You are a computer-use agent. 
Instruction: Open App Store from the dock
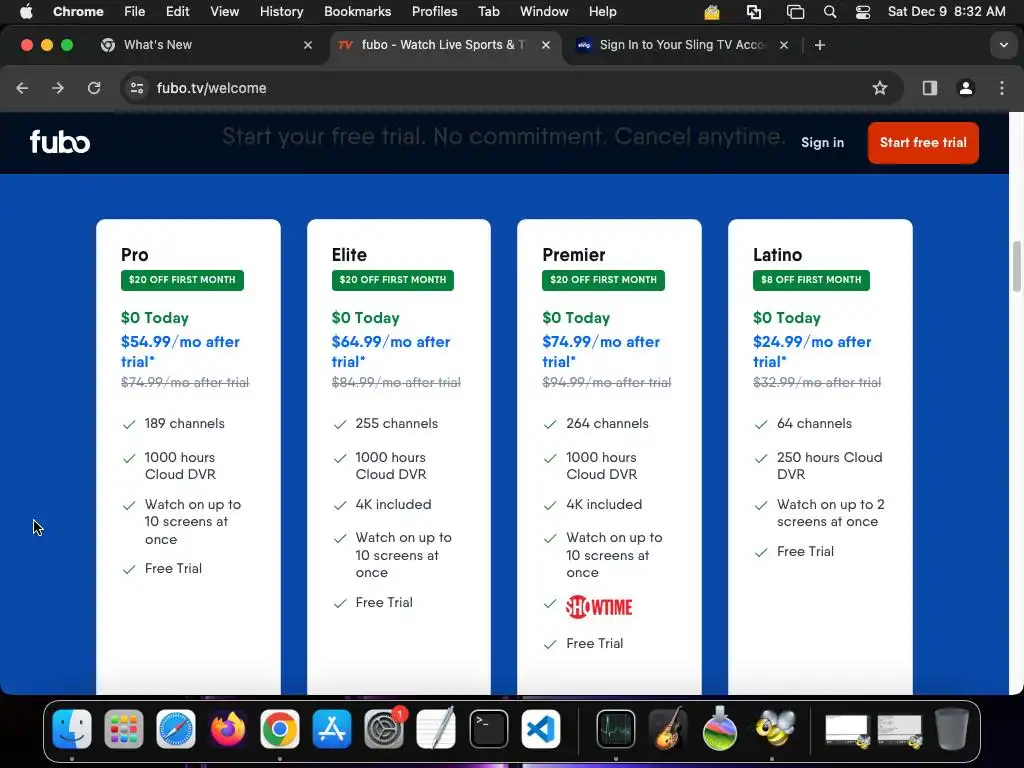click(x=332, y=729)
